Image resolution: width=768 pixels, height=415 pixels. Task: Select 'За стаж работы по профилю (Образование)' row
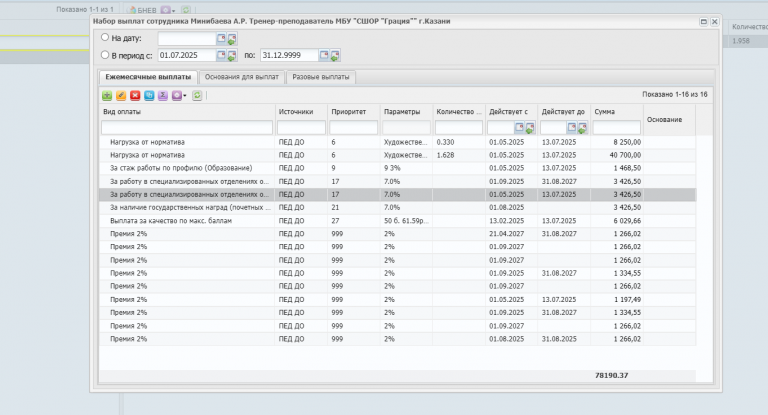pyautogui.click(x=397, y=169)
